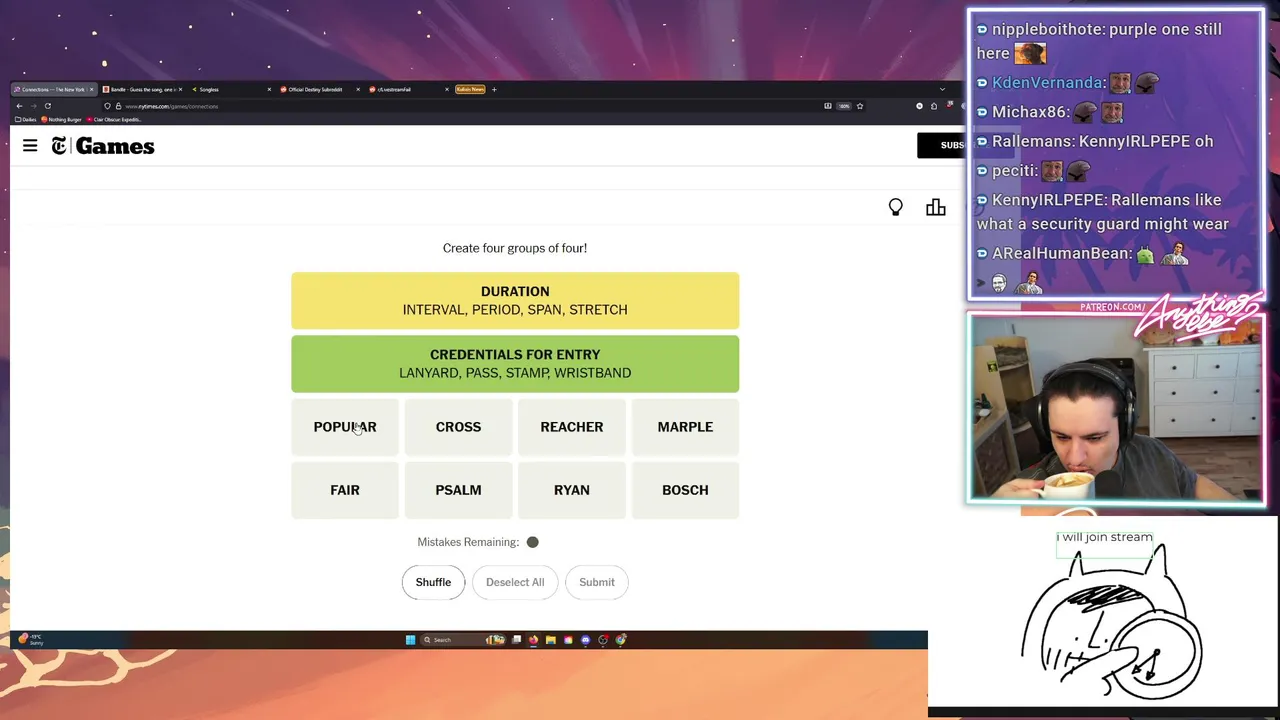Click the Deselect All button

[515, 582]
